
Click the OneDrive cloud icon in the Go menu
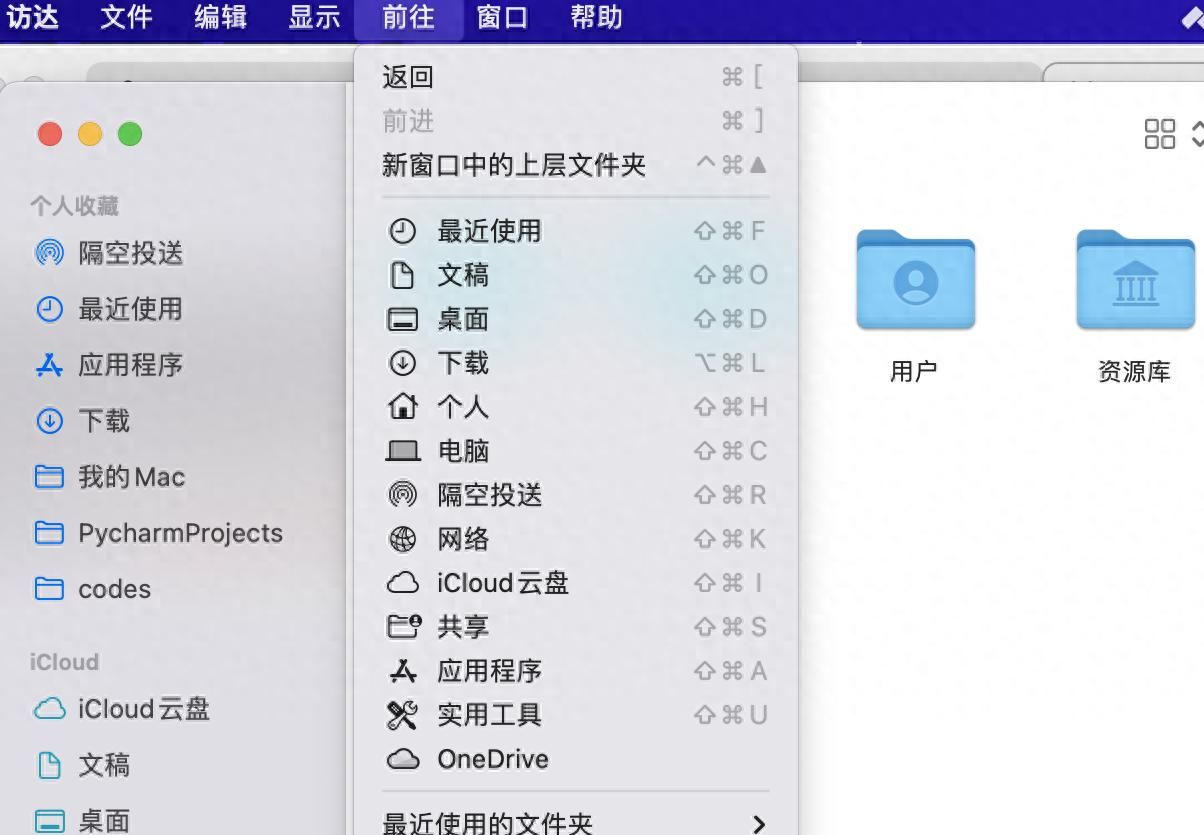404,759
